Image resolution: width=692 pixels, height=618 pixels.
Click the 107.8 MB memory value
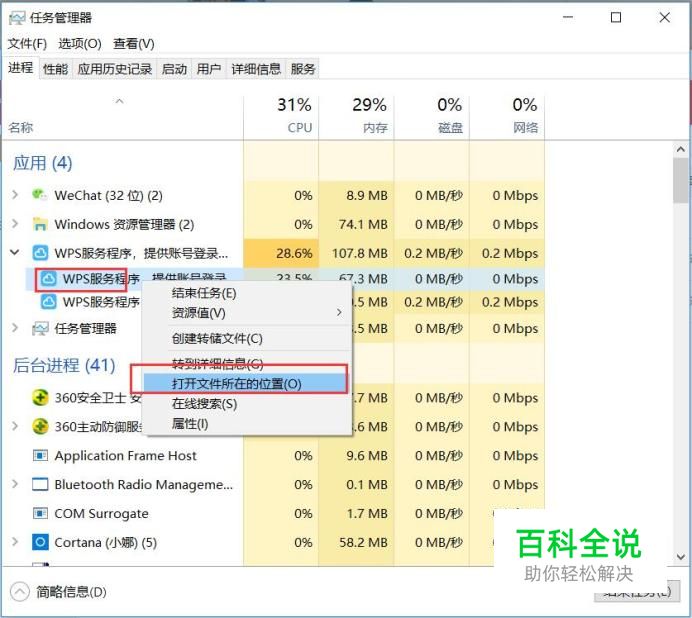click(360, 253)
